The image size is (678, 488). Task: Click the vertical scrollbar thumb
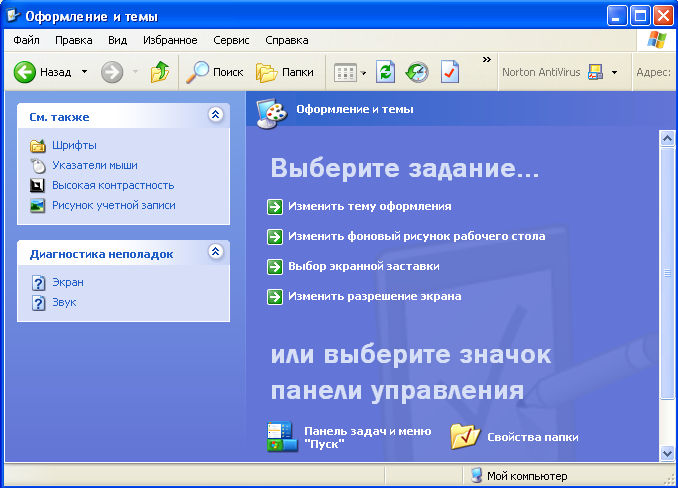click(x=667, y=273)
